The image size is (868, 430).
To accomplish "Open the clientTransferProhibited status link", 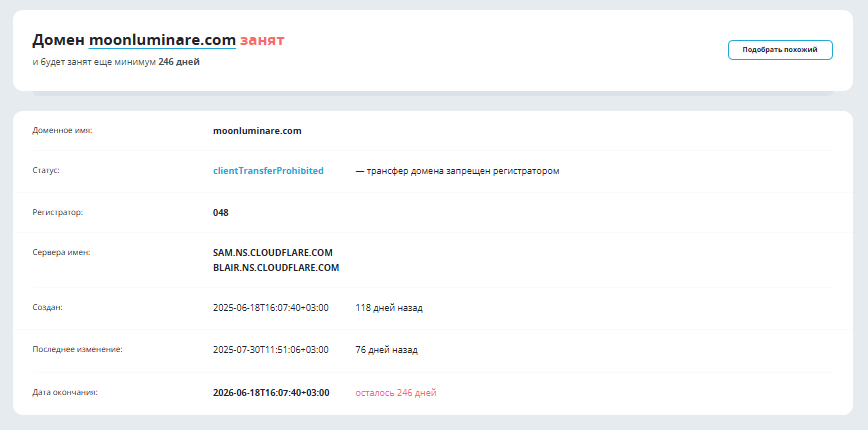I will tap(268, 171).
